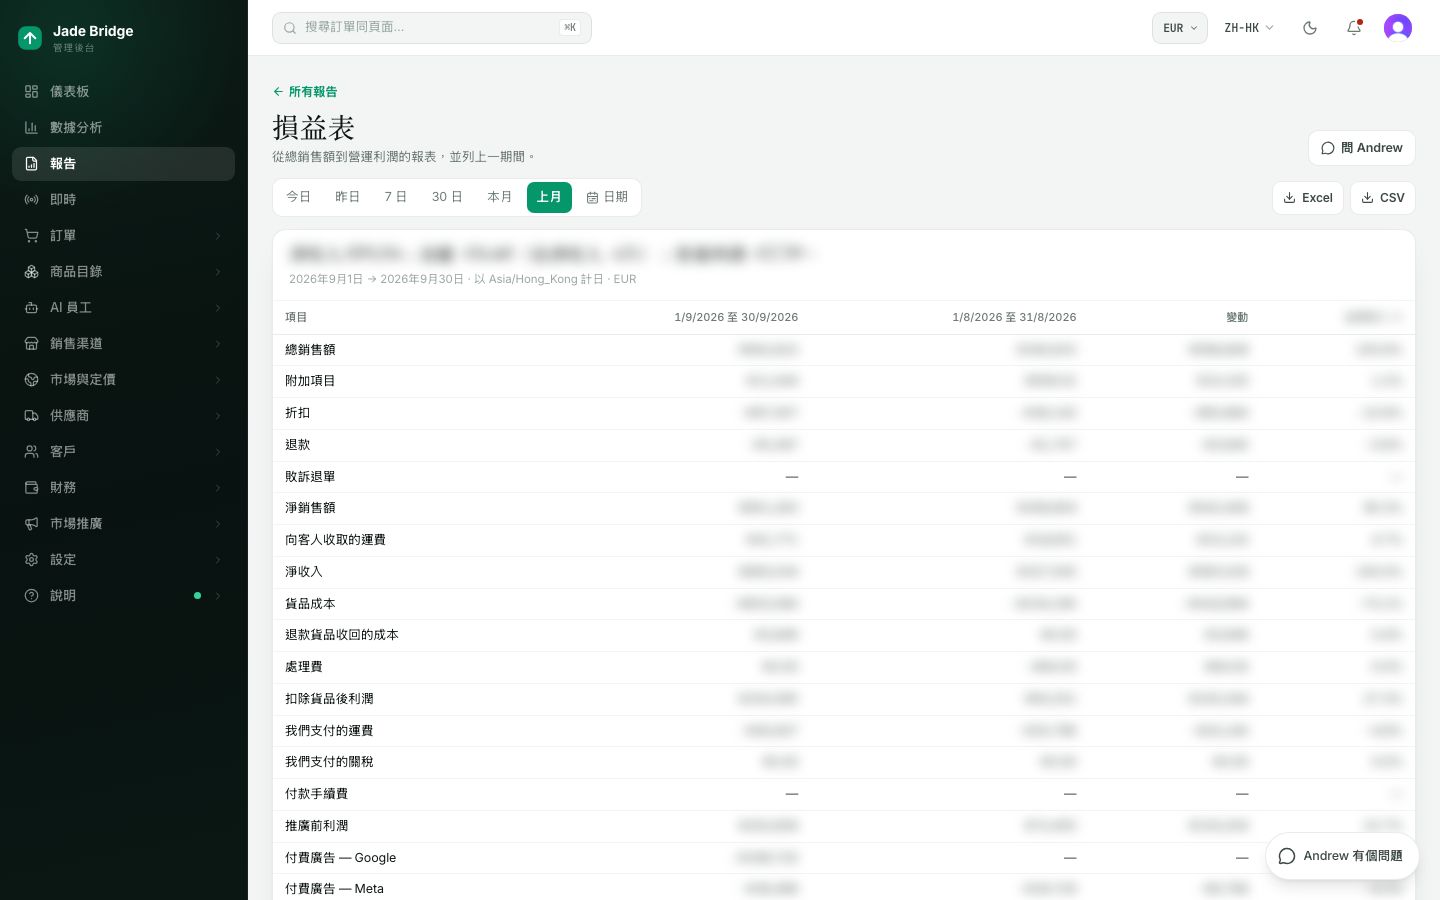This screenshot has height=900, width=1440.
Task: Expand the 說明 submenu chevron
Action: coord(218,596)
